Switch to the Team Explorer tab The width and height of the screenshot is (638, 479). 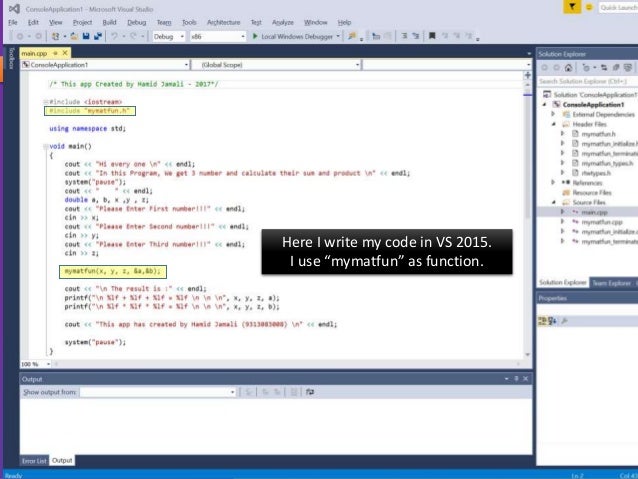click(614, 282)
